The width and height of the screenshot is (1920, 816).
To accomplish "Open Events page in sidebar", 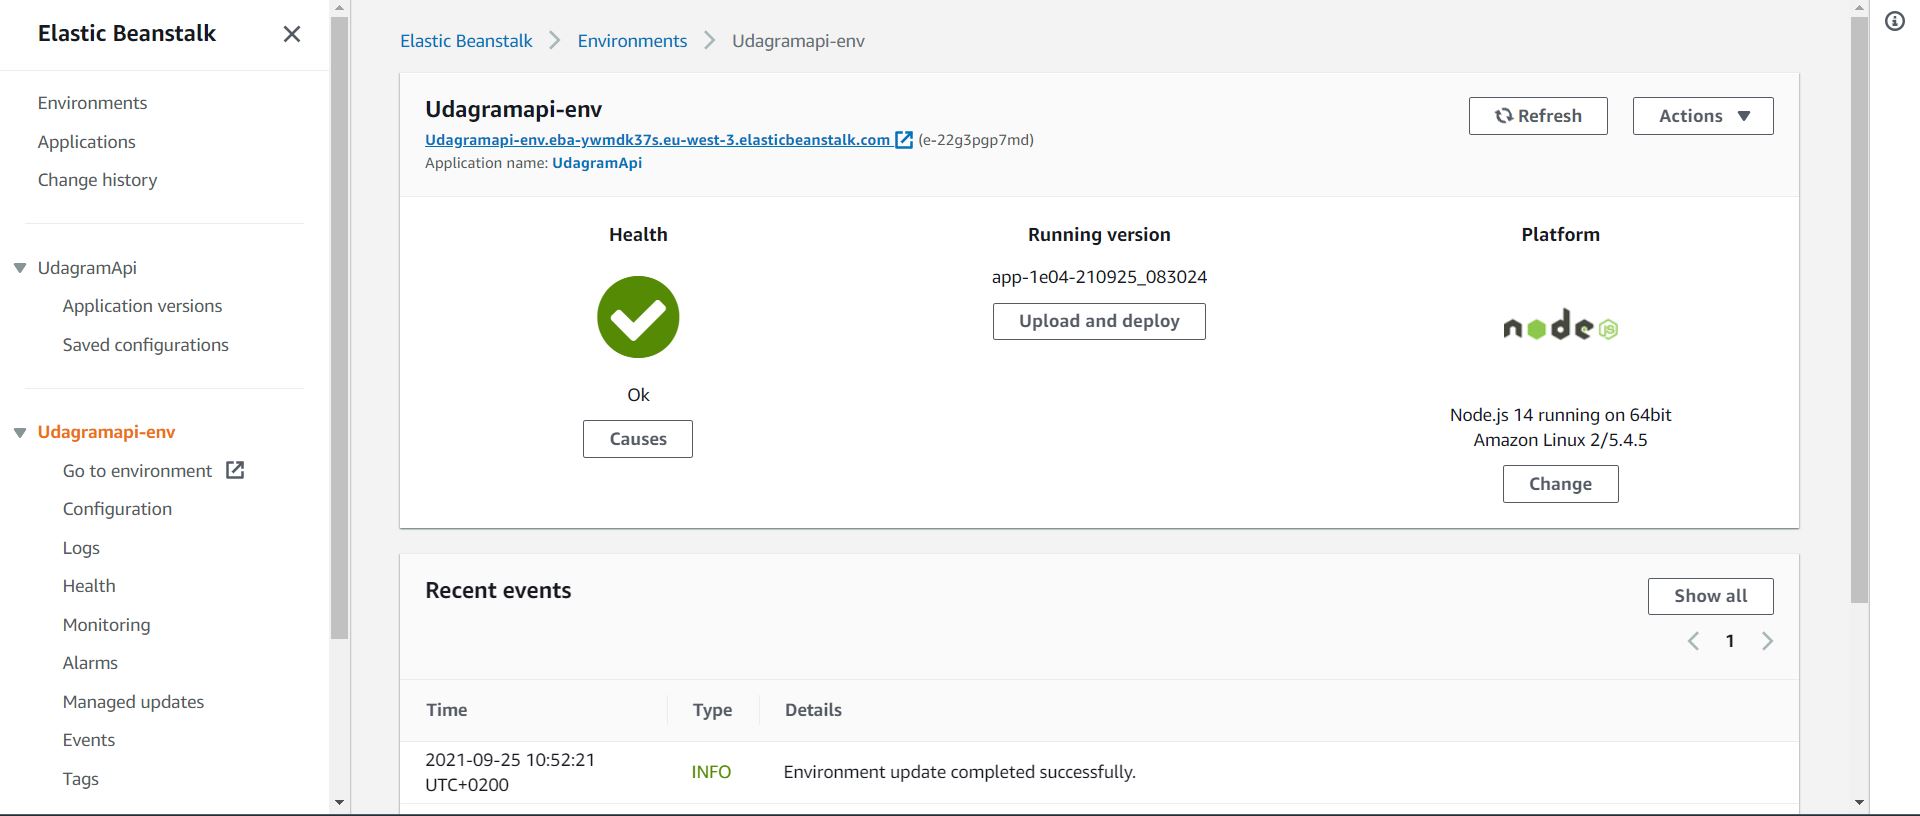I will click(x=89, y=740).
